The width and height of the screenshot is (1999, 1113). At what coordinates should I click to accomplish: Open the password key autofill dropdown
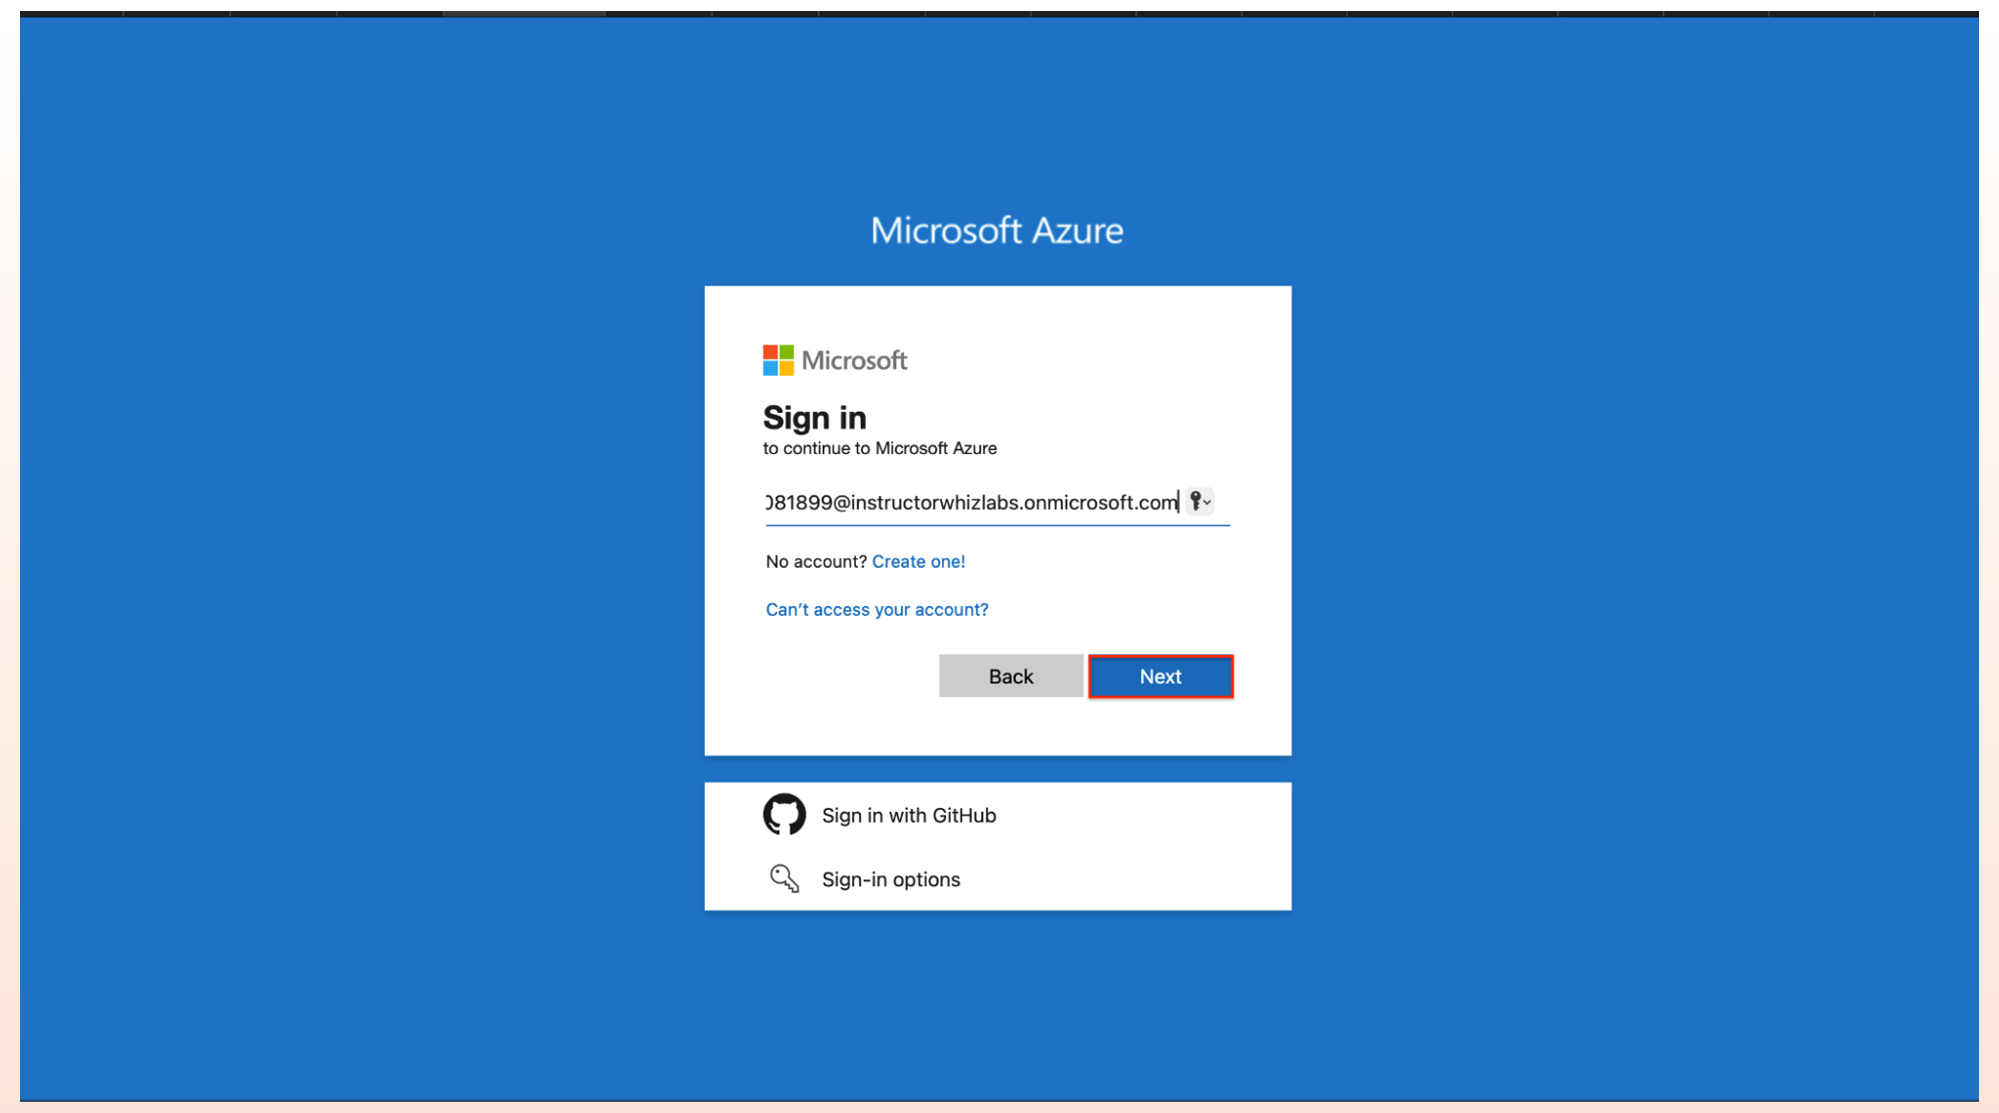(x=1200, y=501)
